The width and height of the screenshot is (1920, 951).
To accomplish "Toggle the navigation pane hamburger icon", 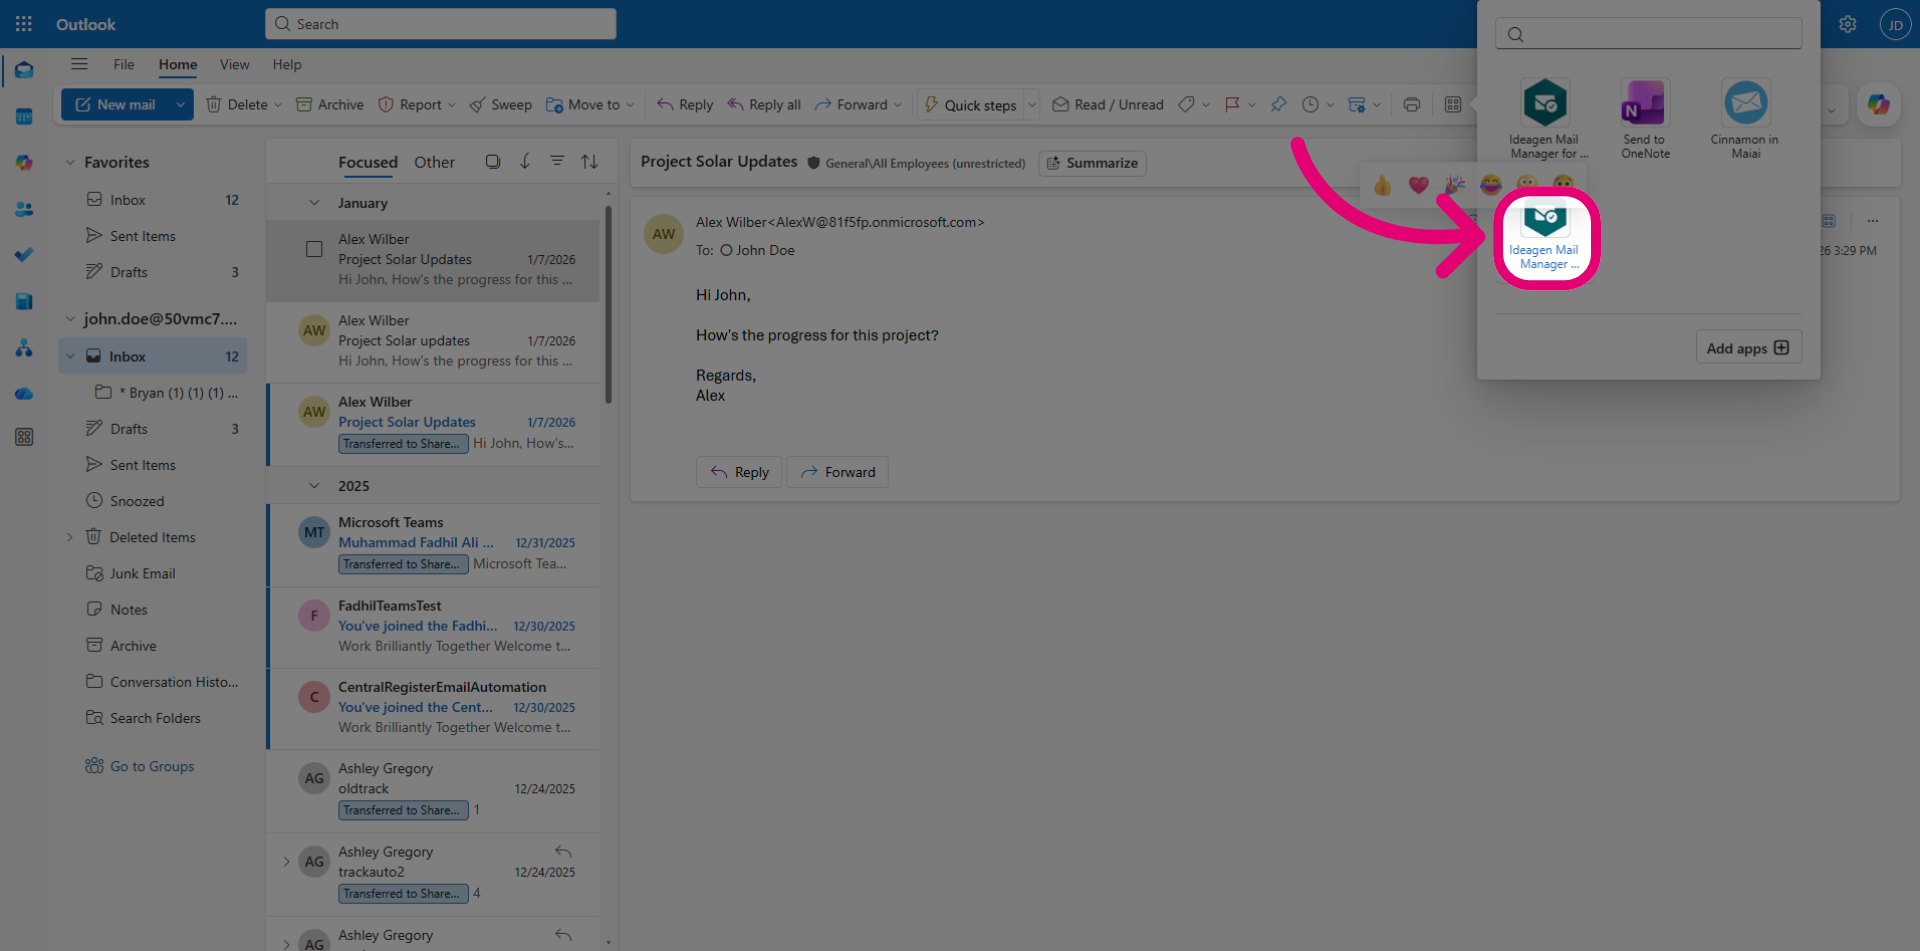I will coord(79,64).
